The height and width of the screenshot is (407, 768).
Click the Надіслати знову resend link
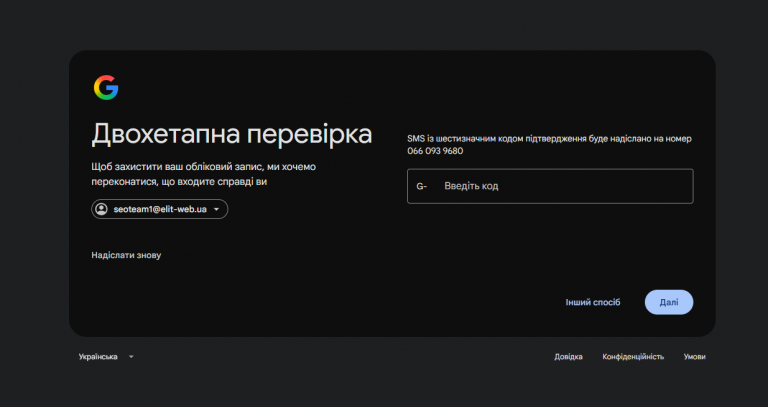[x=126, y=255]
